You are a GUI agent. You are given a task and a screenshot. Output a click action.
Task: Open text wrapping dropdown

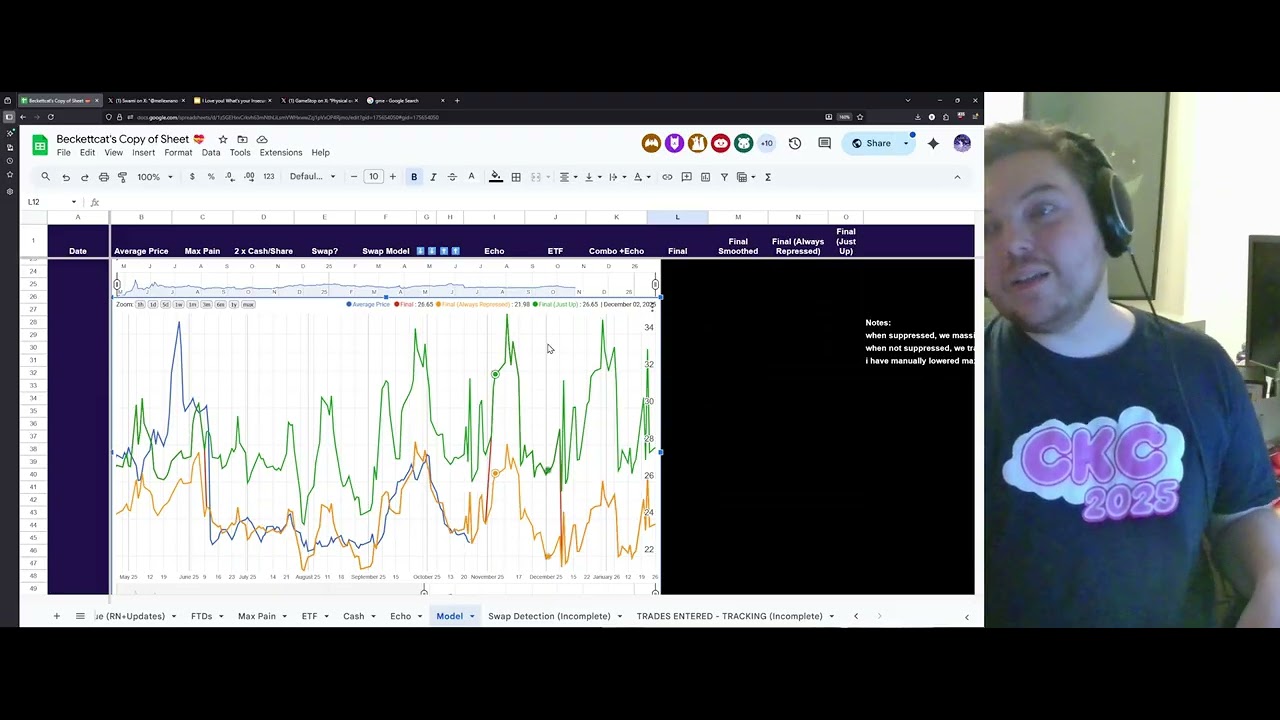[x=616, y=177]
